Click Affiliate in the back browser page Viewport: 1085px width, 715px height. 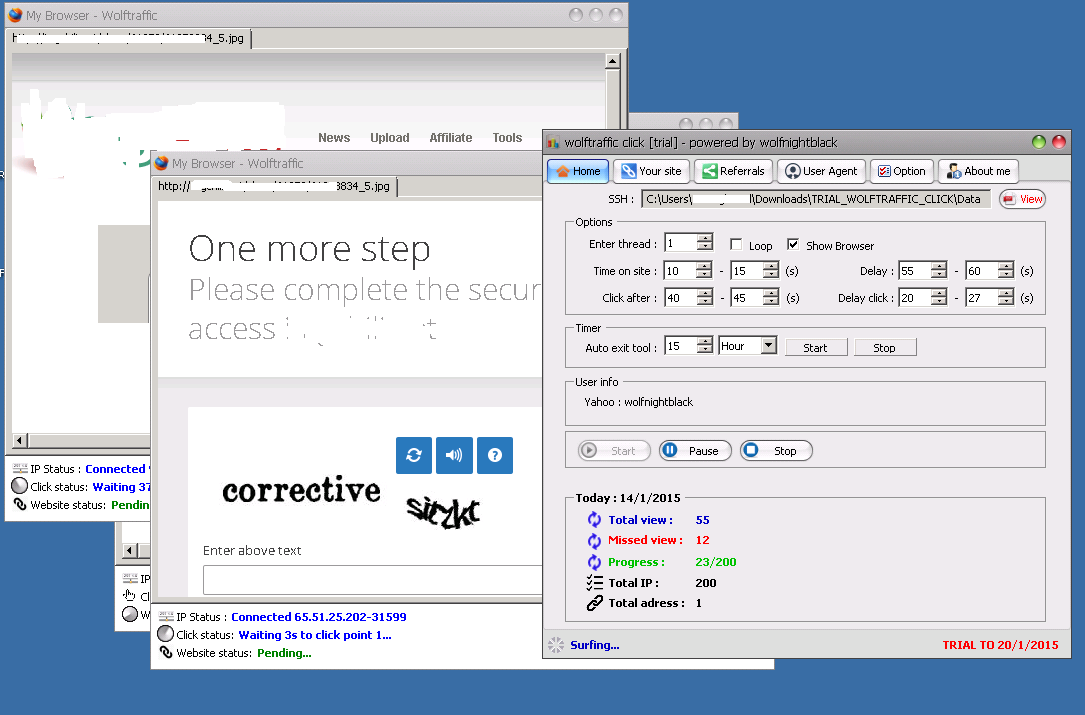point(450,138)
